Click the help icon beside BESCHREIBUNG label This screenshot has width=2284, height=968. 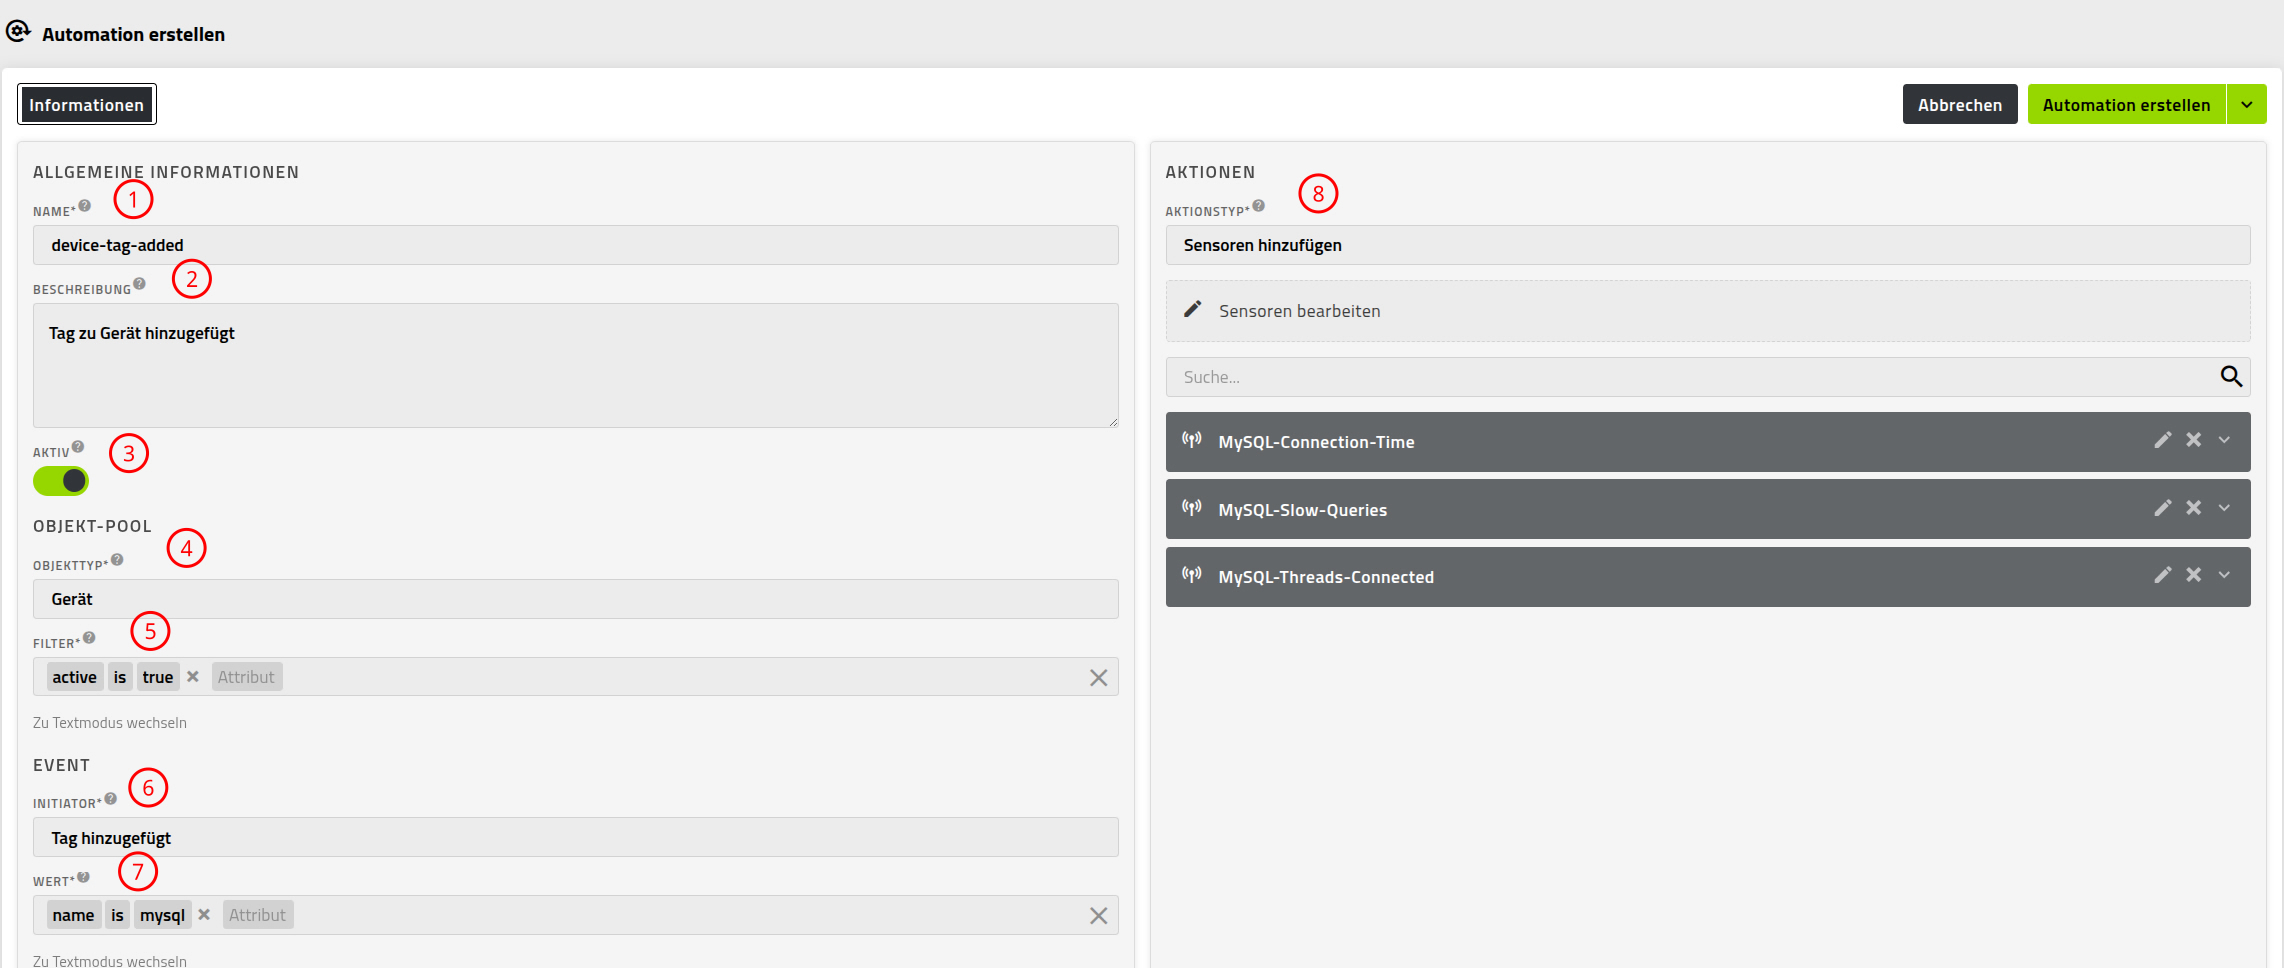[140, 284]
